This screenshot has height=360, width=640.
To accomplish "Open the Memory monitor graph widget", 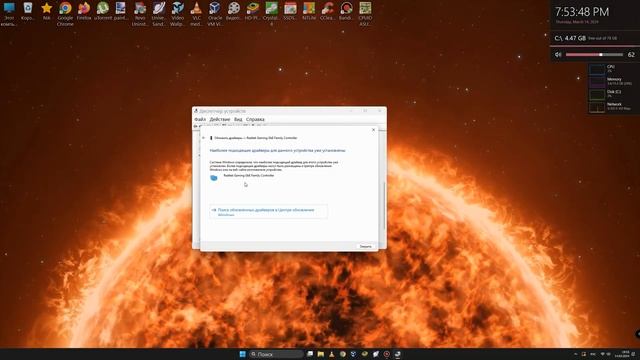I will click(x=597, y=82).
